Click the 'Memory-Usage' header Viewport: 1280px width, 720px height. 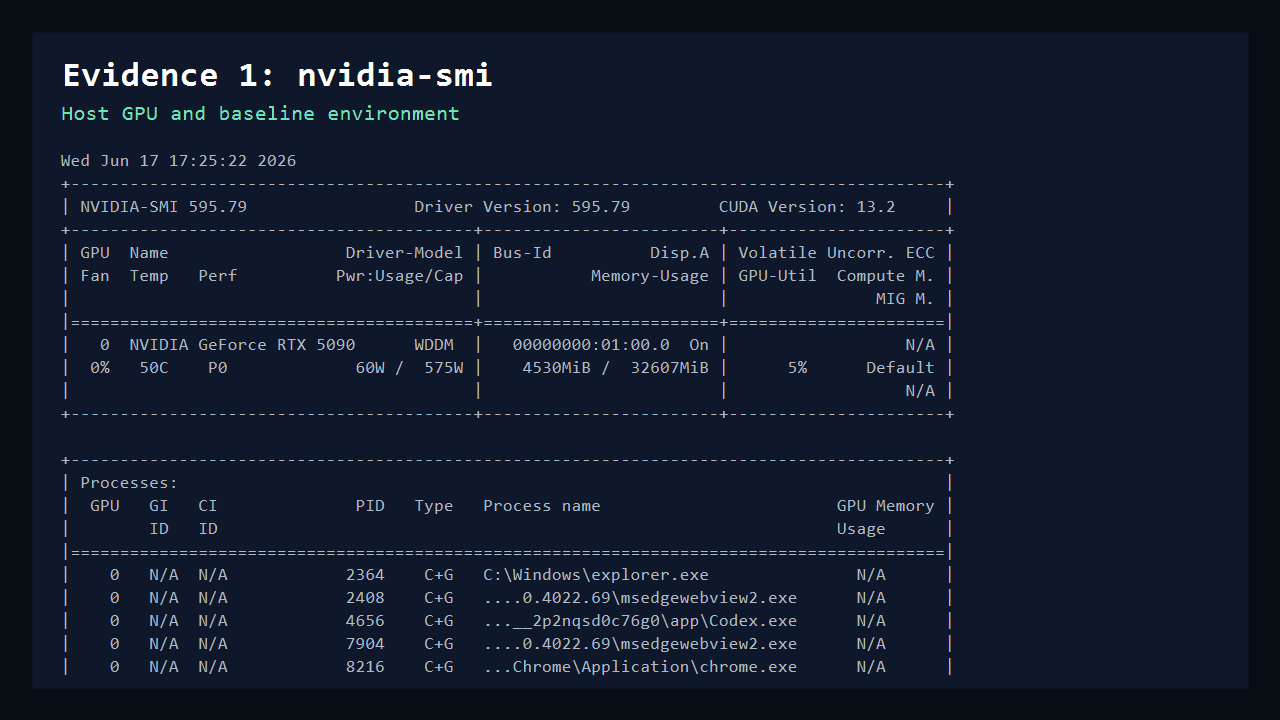(650, 276)
